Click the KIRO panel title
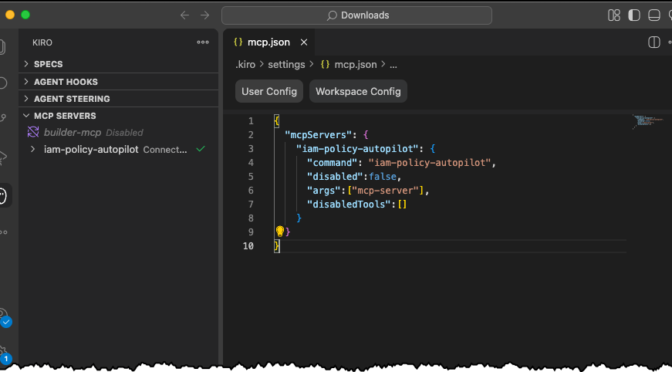Image resolution: width=672 pixels, height=372 pixels. coord(42,42)
